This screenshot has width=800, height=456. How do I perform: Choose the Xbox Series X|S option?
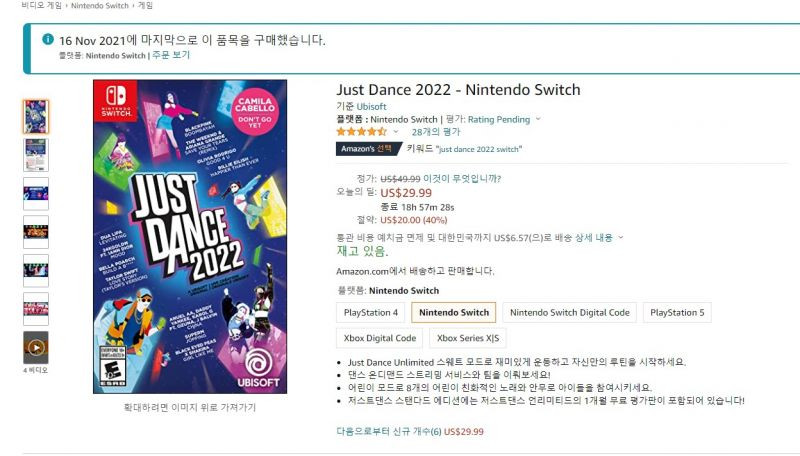[468, 338]
